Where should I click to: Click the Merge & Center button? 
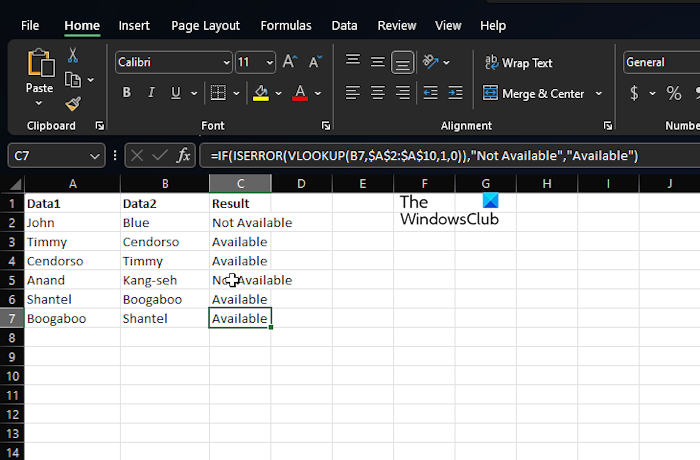534,93
